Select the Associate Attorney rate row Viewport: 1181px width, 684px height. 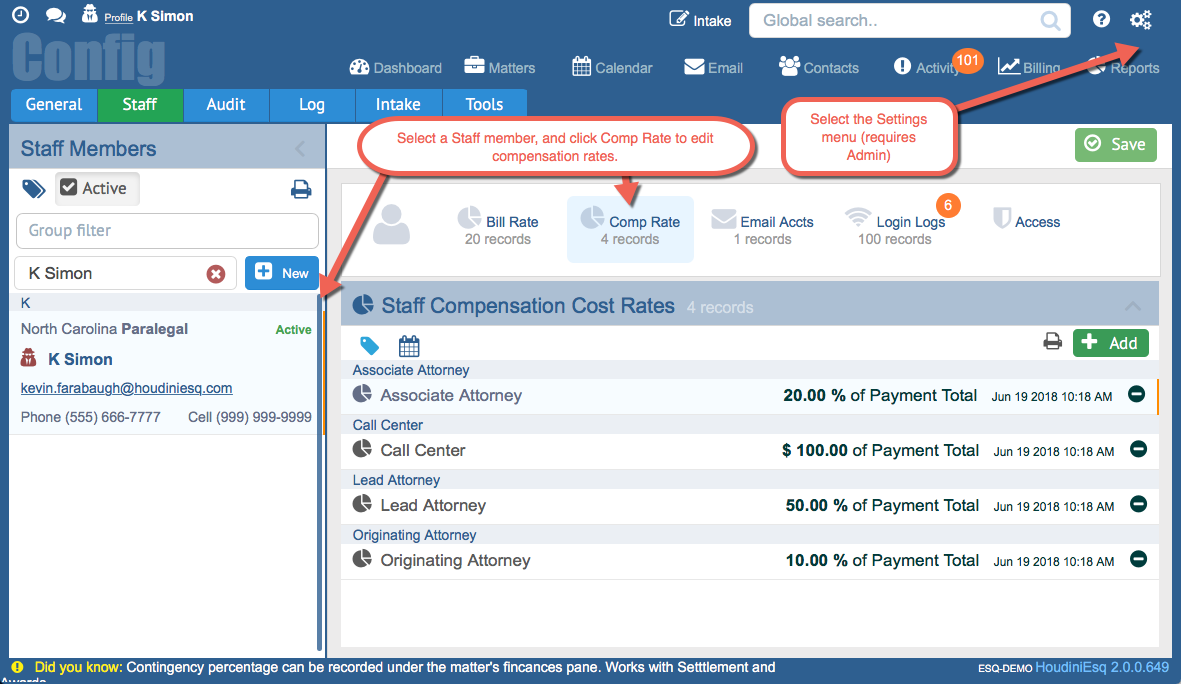coord(749,395)
